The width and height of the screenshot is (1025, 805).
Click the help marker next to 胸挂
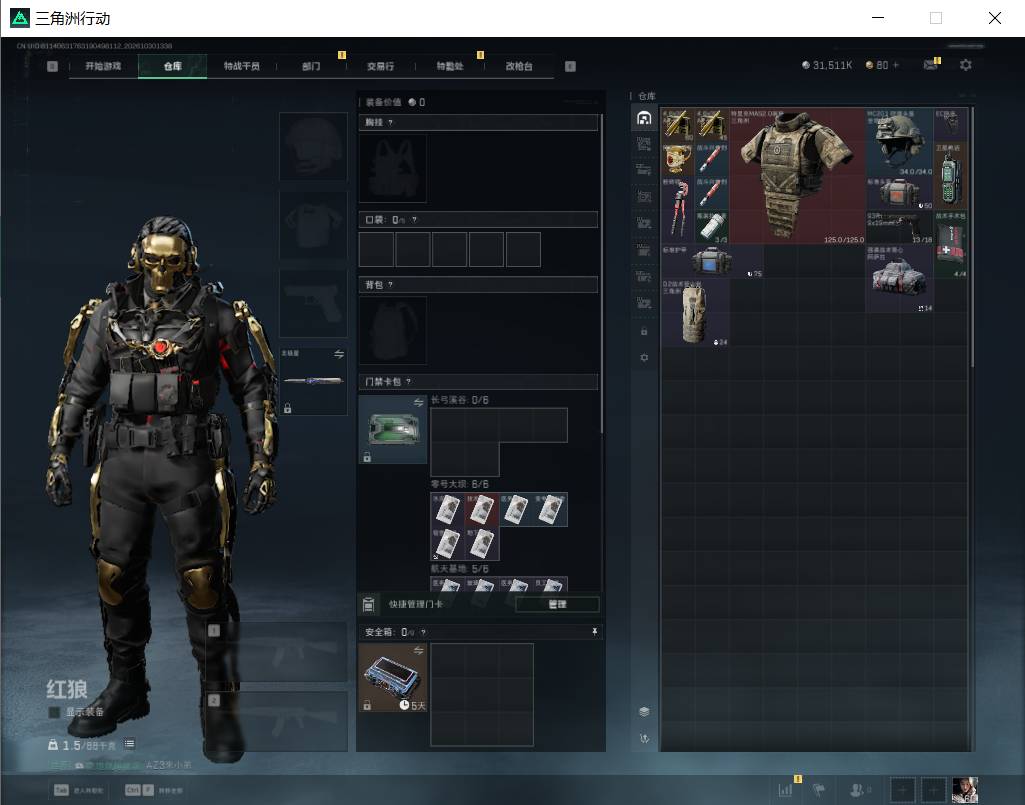(x=390, y=122)
